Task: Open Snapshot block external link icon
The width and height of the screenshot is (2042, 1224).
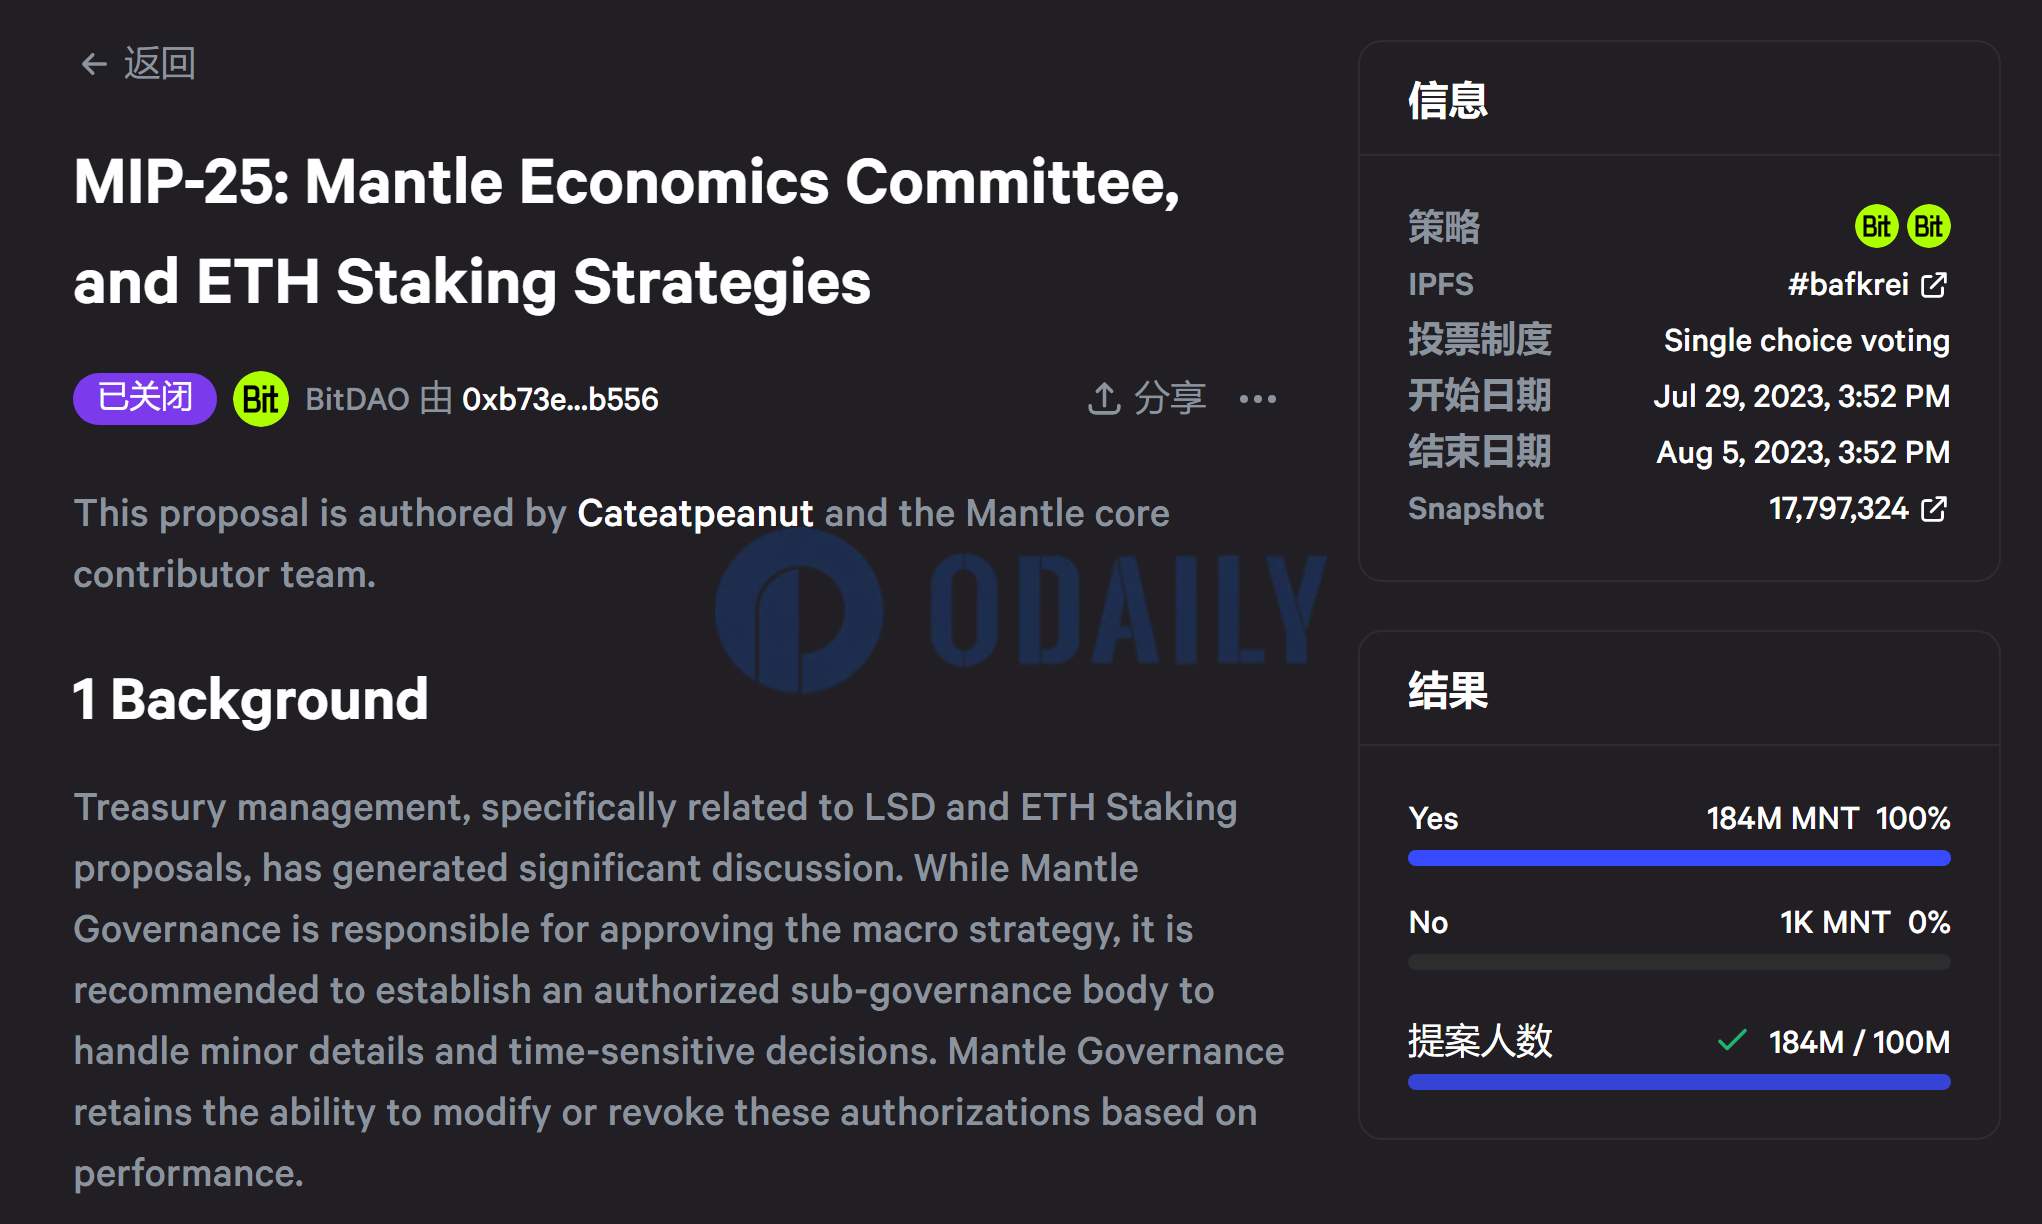Action: point(1935,509)
